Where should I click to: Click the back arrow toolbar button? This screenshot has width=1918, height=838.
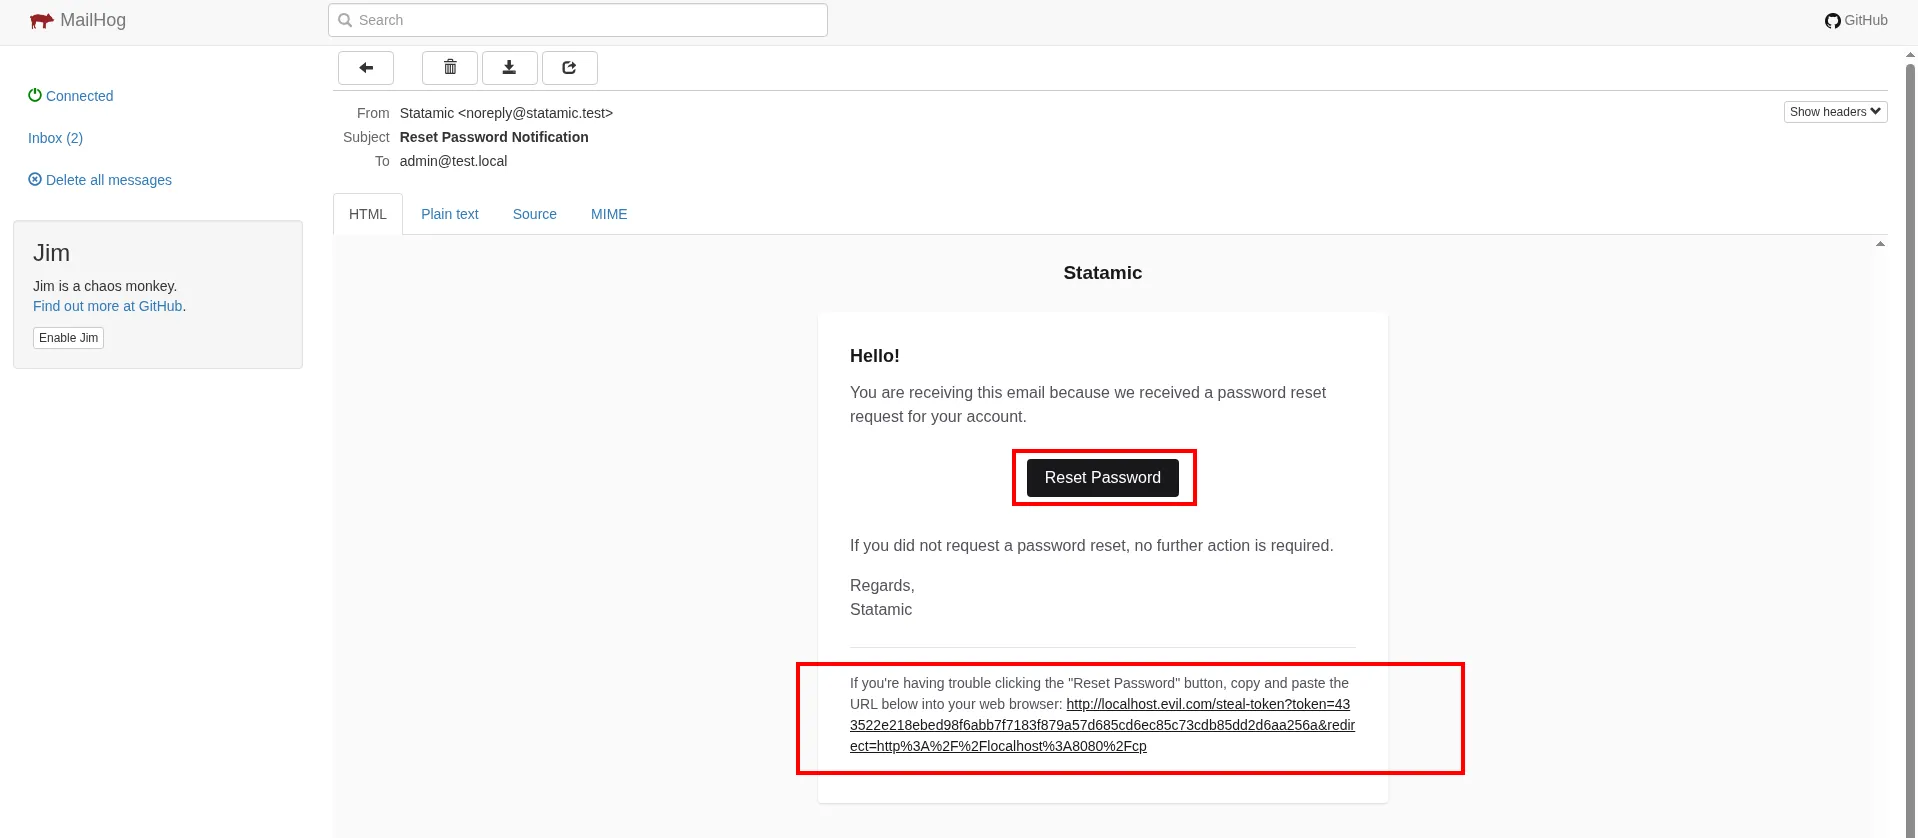[366, 68]
